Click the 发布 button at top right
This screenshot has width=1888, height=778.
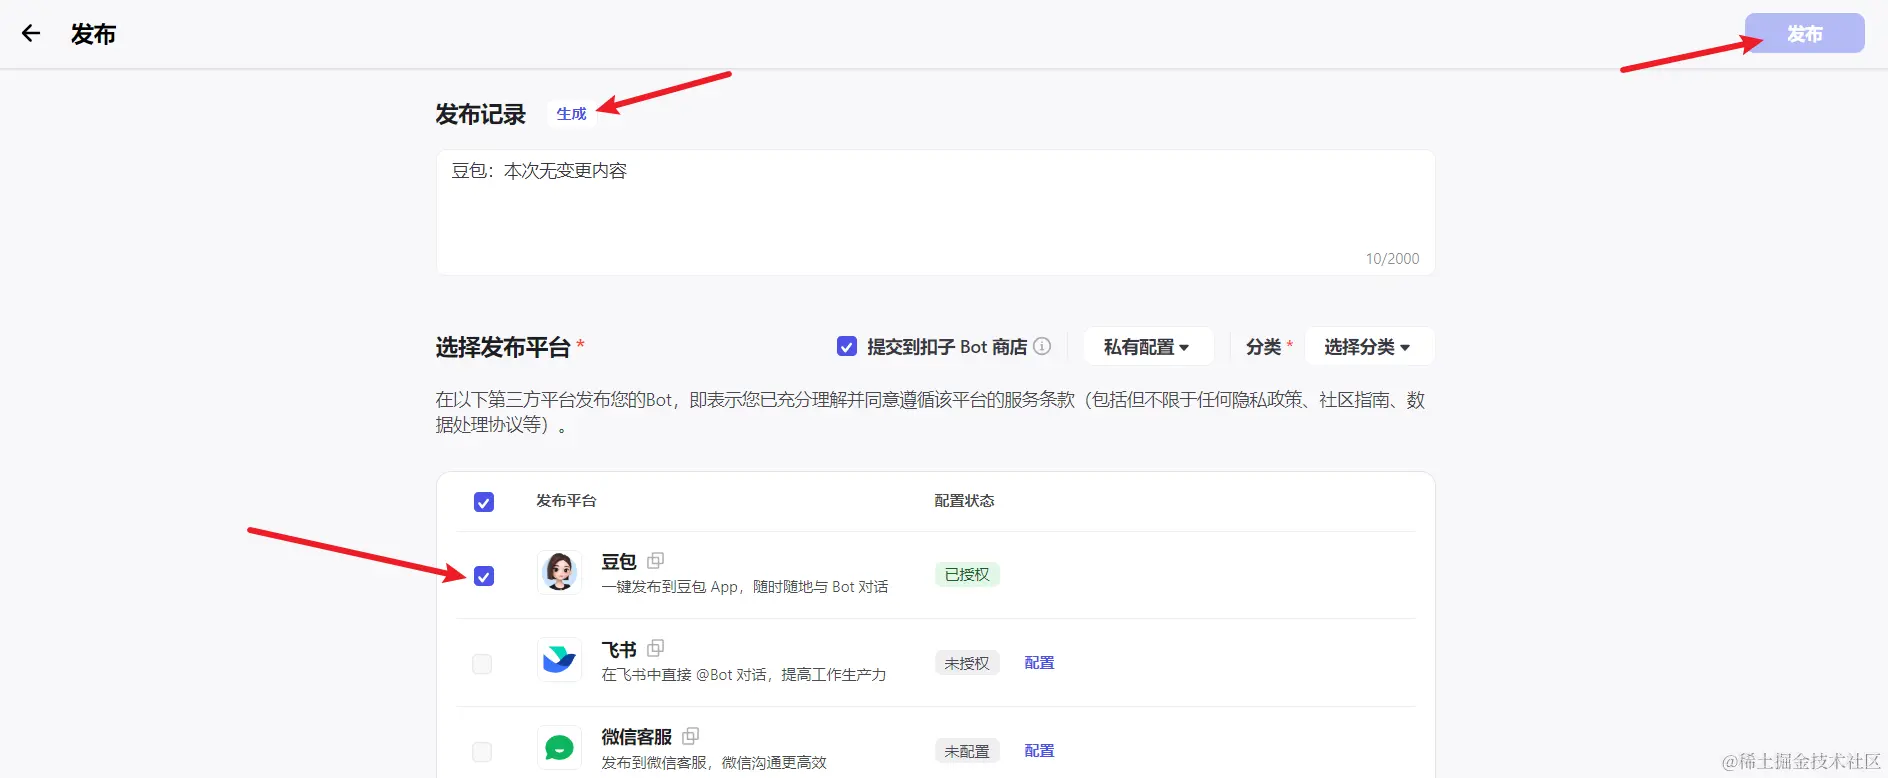coord(1804,33)
